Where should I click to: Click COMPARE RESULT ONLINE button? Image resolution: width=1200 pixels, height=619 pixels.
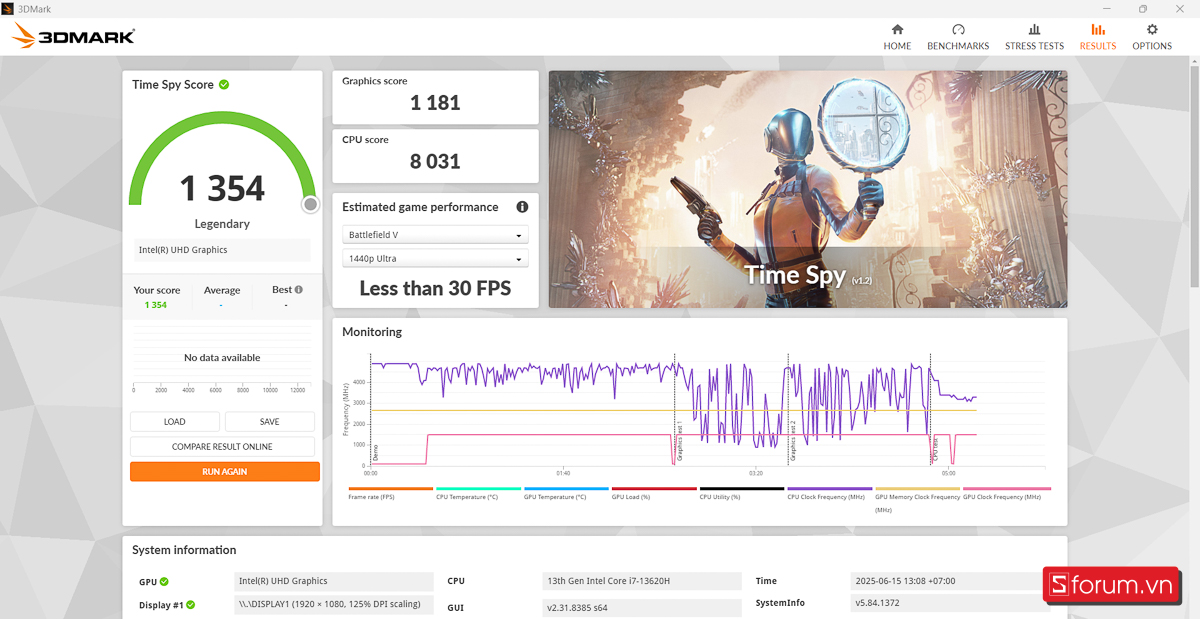pos(222,447)
